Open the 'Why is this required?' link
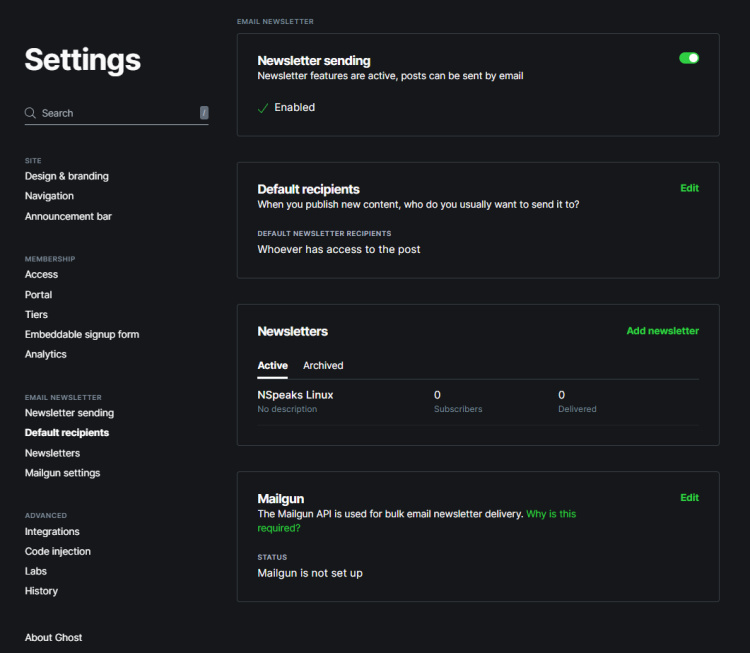This screenshot has height=653, width=750. (x=550, y=514)
